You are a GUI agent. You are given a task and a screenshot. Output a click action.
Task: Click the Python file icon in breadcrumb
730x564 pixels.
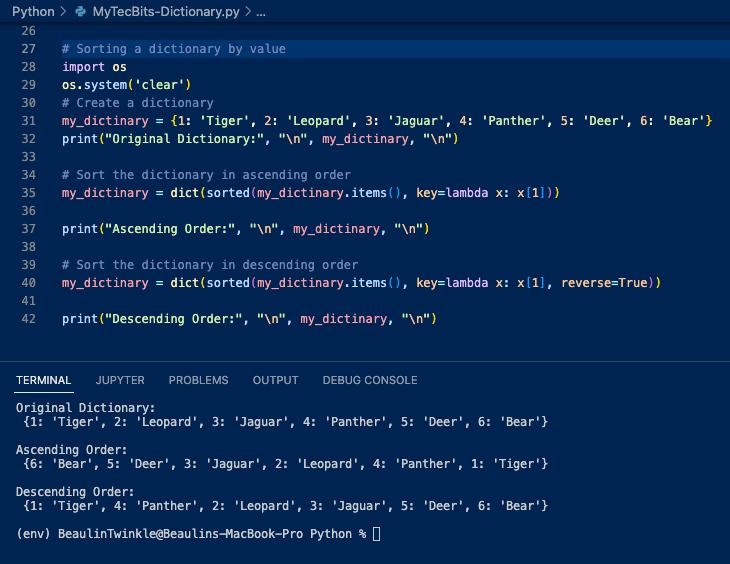point(81,12)
